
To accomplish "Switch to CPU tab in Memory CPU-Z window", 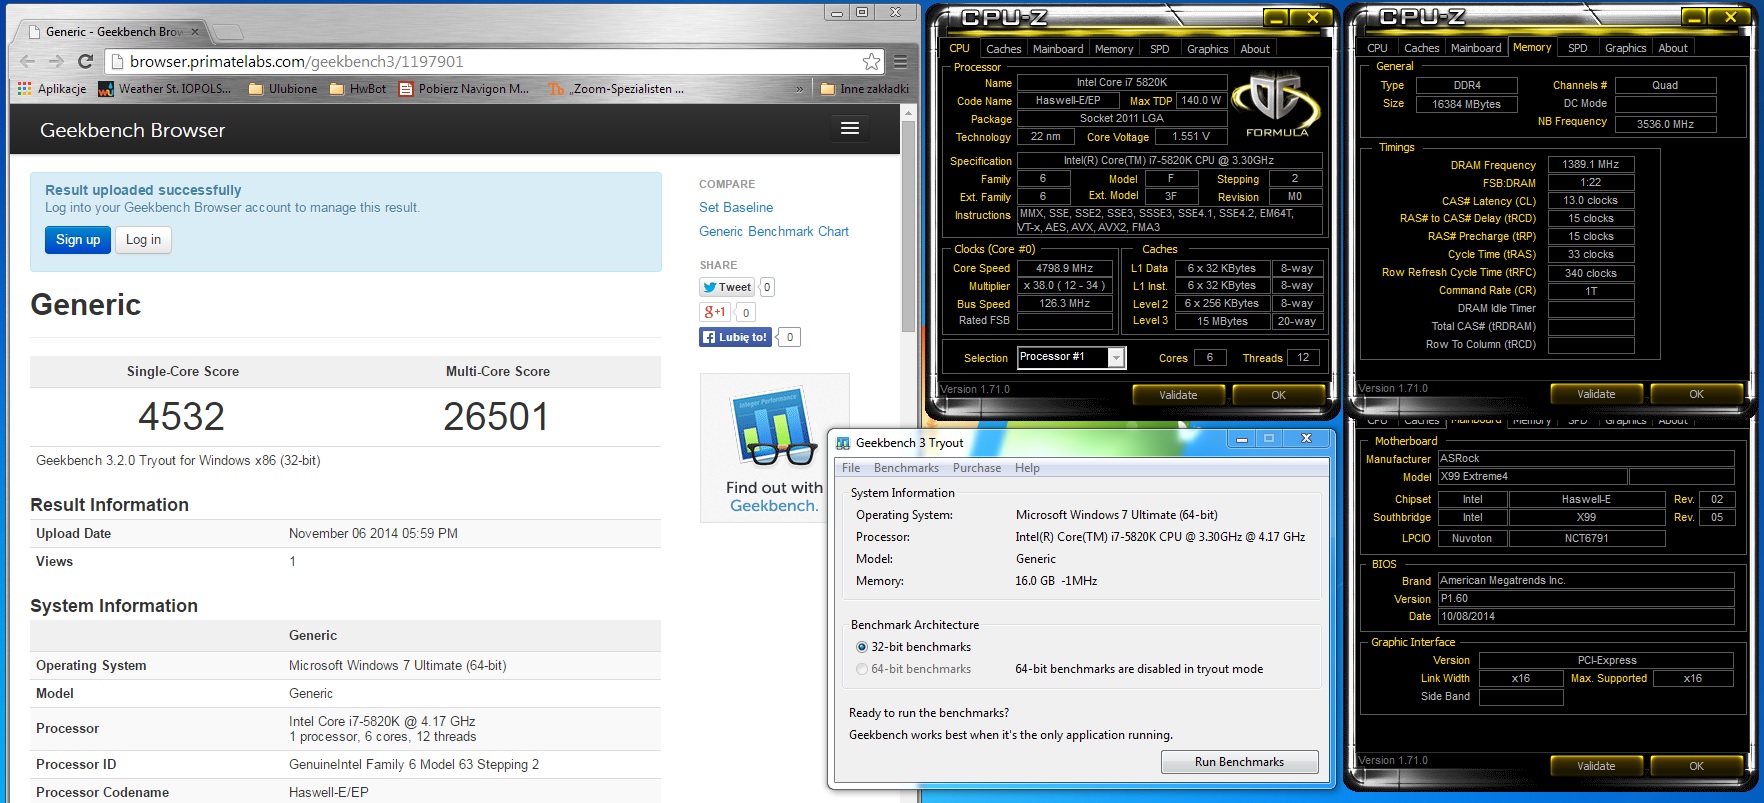I will [x=1377, y=48].
